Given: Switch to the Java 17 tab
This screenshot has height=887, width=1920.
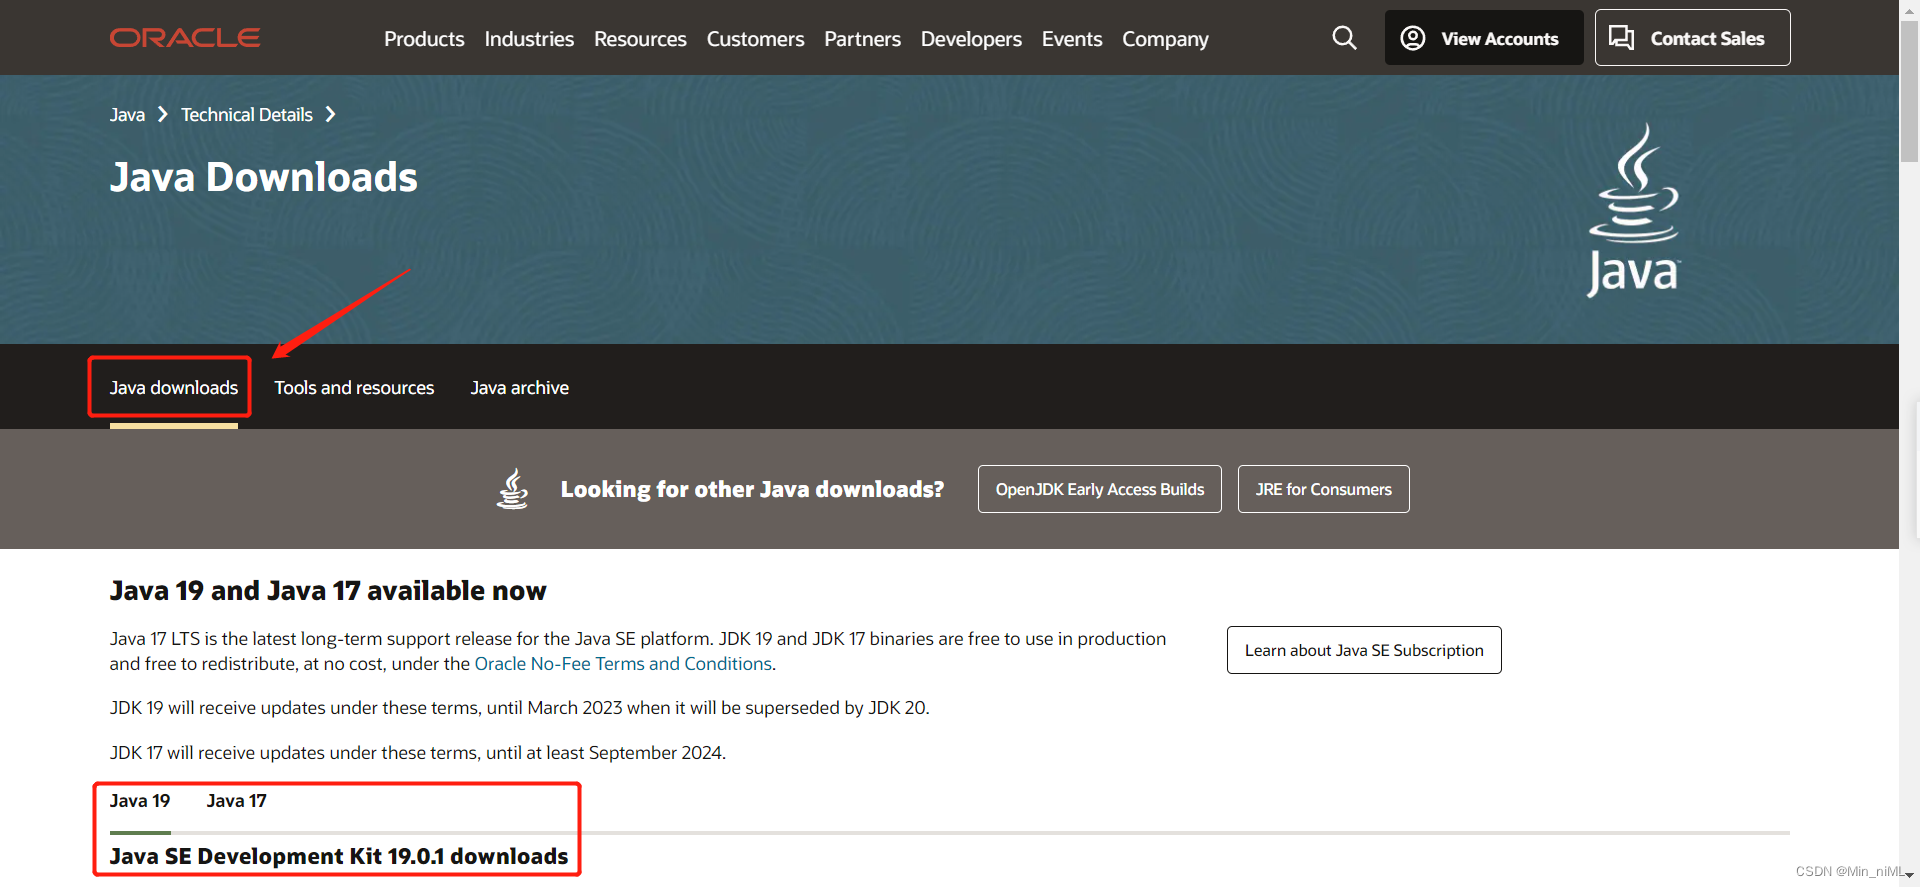Looking at the screenshot, I should point(237,801).
